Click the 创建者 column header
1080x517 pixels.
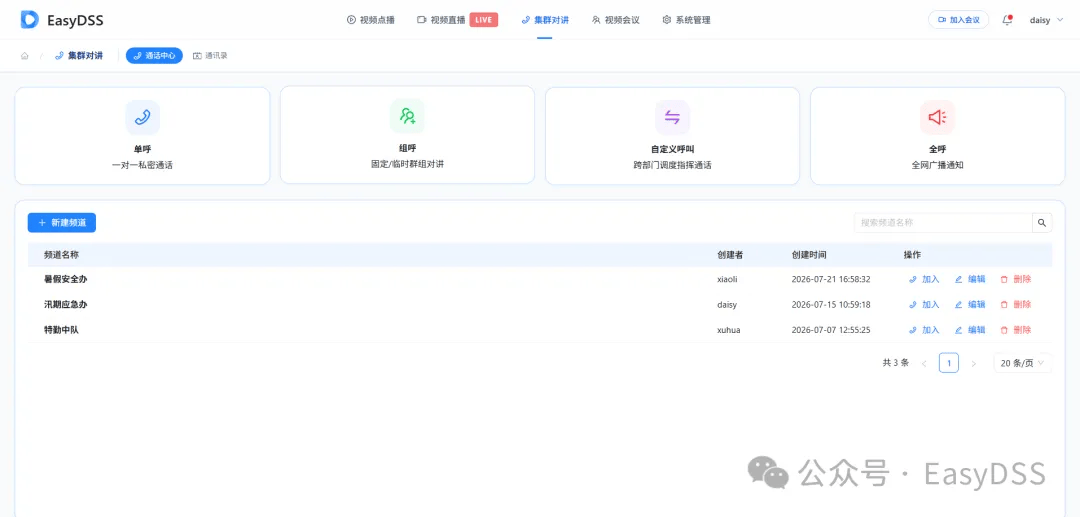click(x=730, y=255)
